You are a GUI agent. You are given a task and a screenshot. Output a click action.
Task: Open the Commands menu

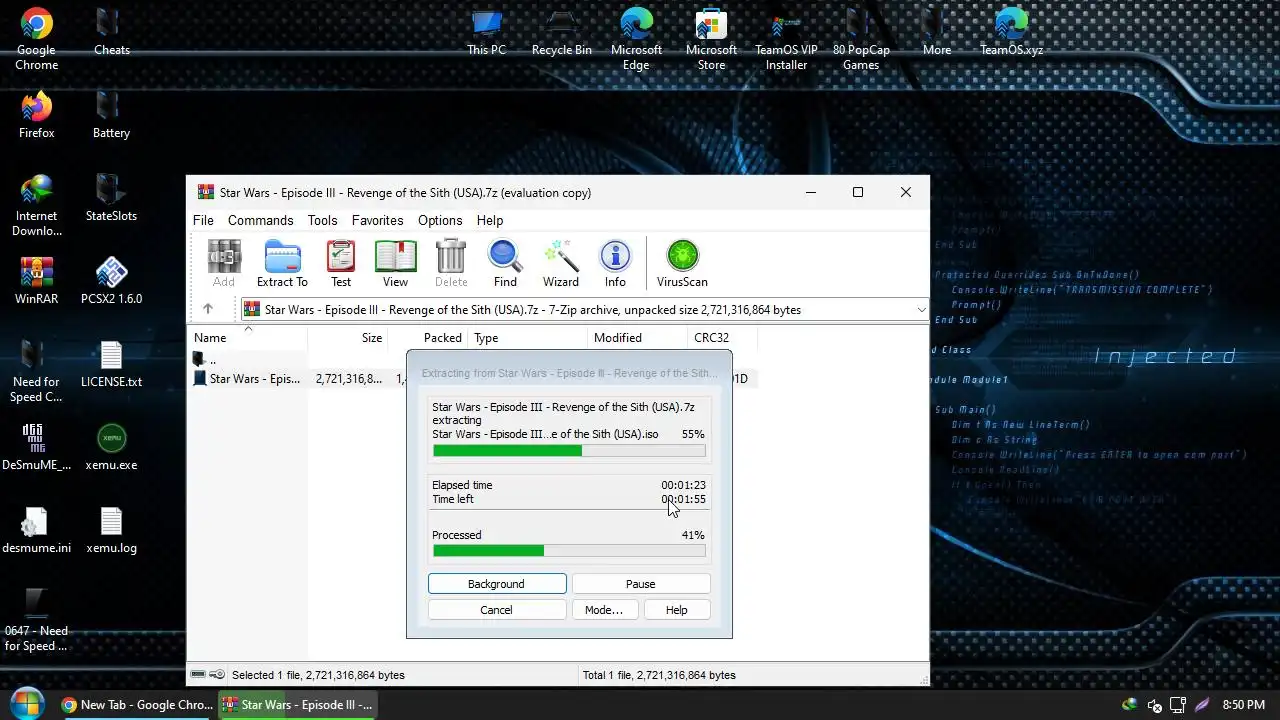[260, 220]
